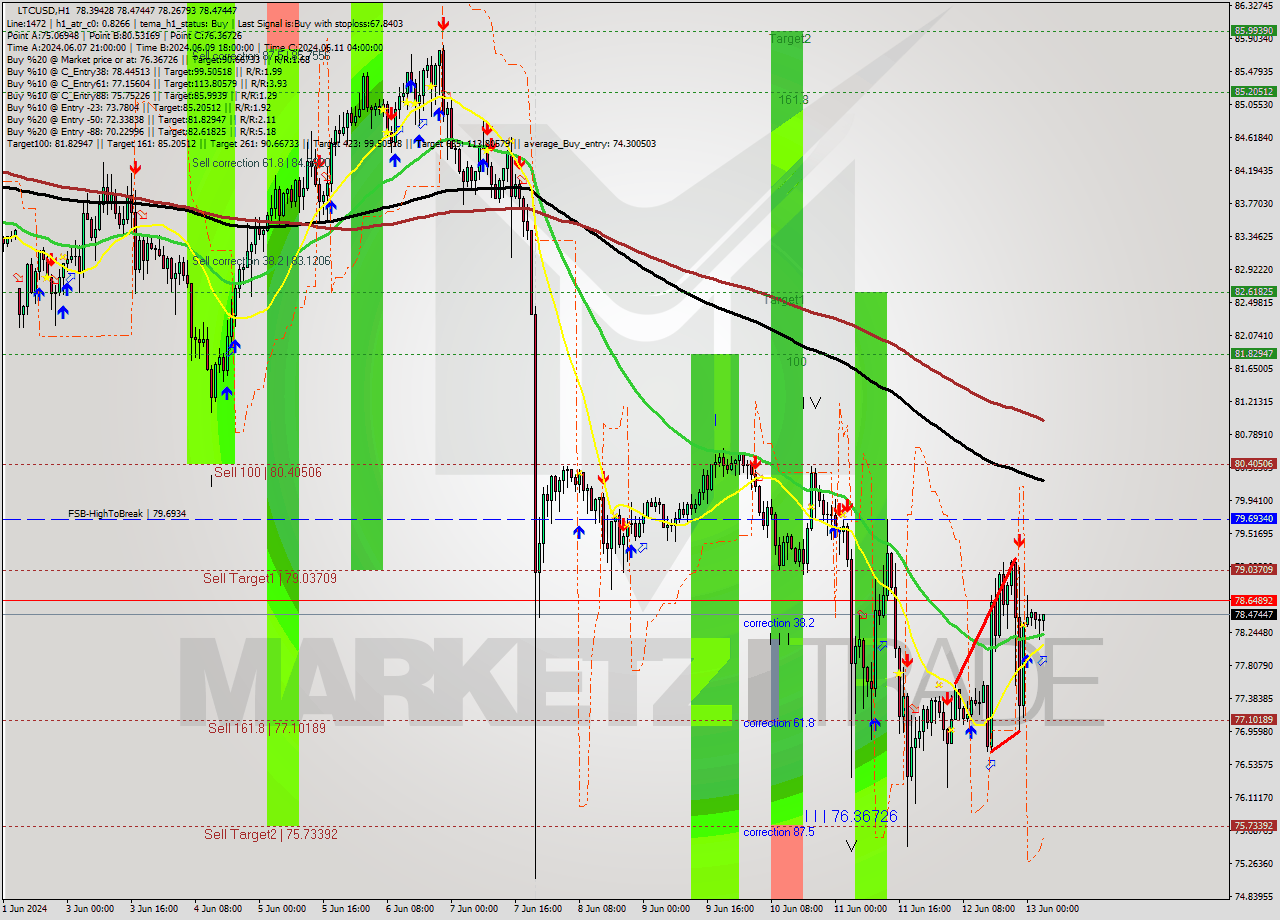The image size is (1280, 920).
Task: Select current price tag 78.47447
Action: [x=1254, y=614]
